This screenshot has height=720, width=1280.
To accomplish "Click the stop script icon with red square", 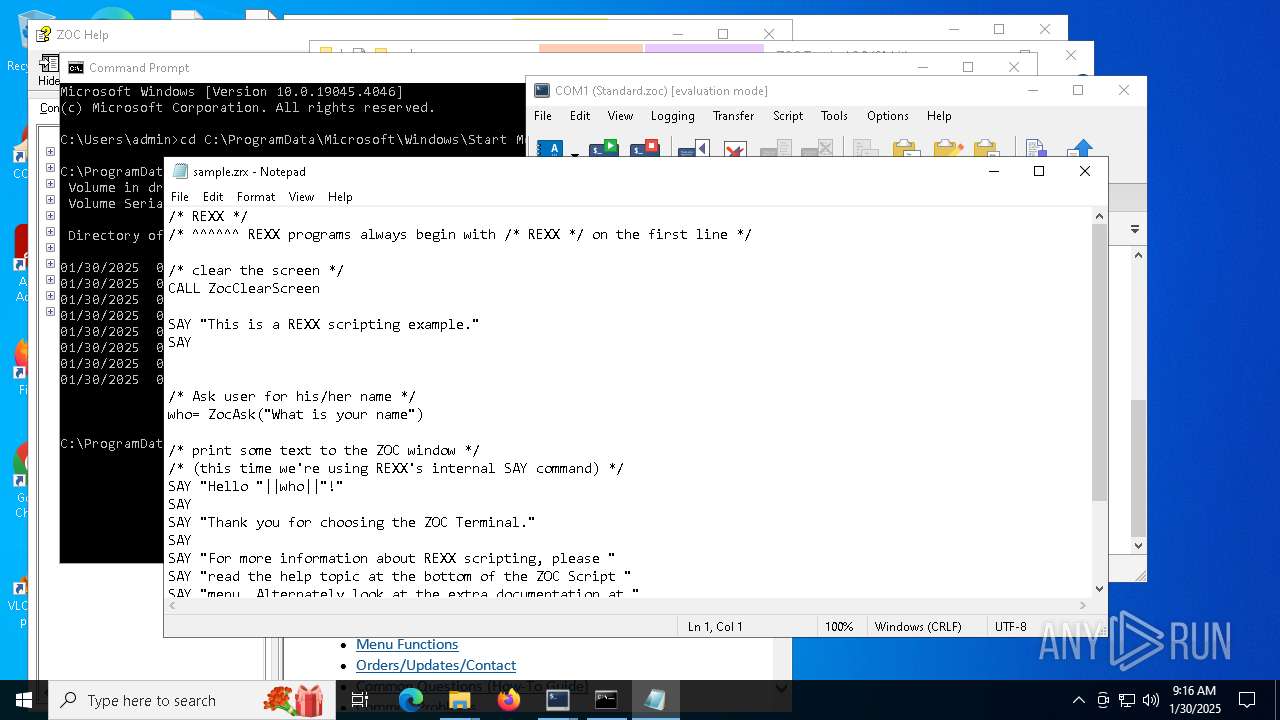I will [645, 150].
